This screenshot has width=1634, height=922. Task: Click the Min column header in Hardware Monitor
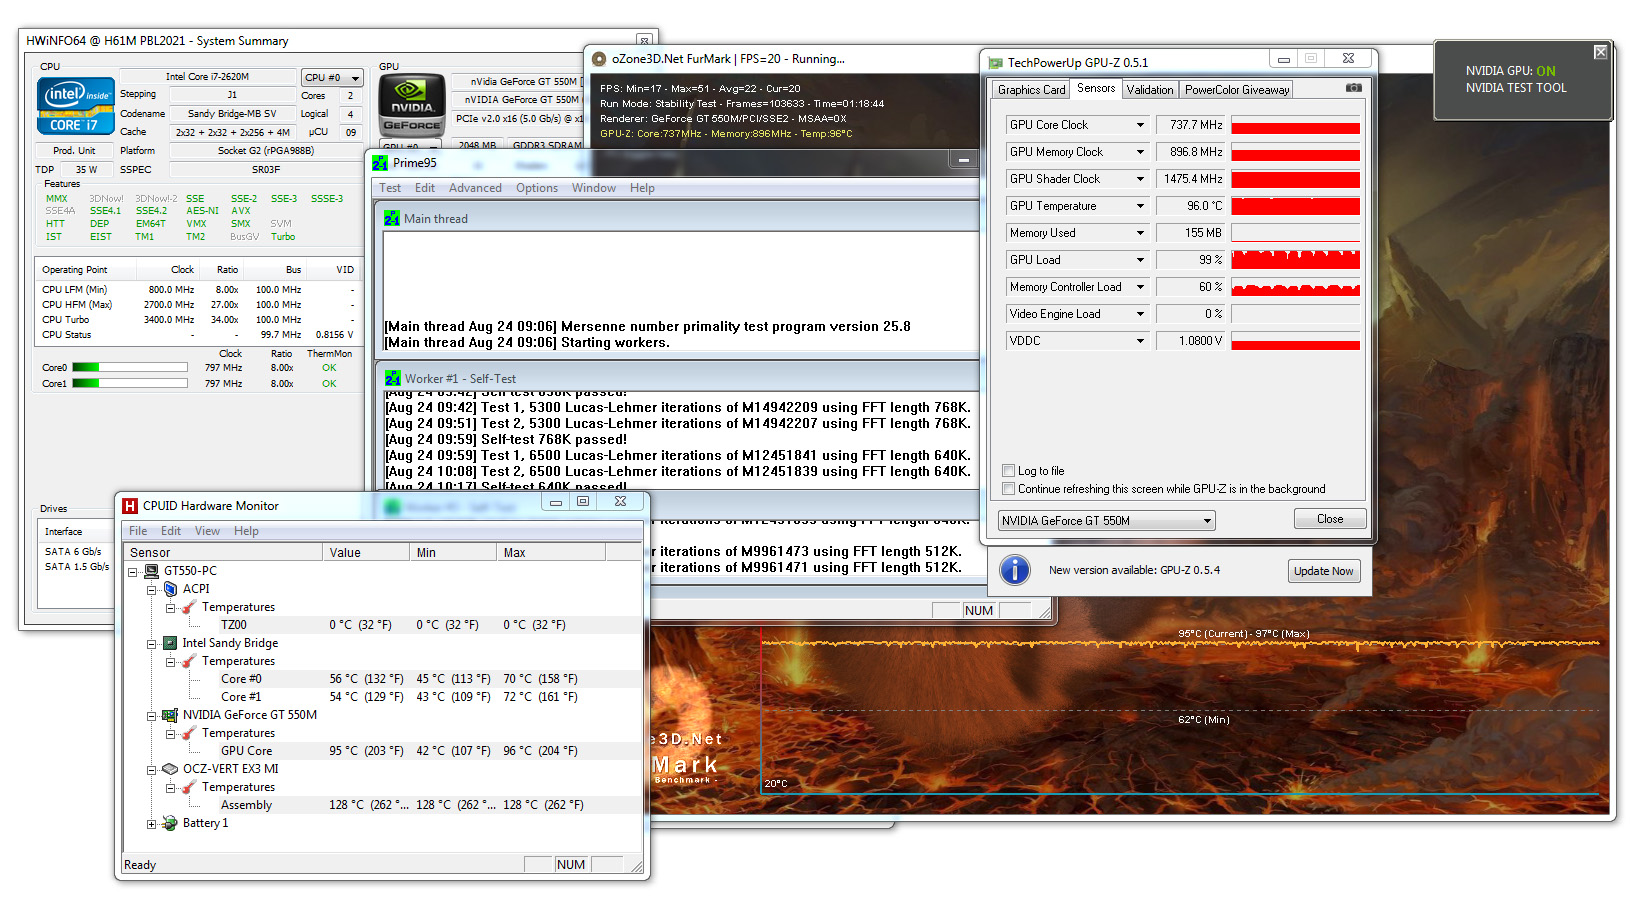click(453, 552)
